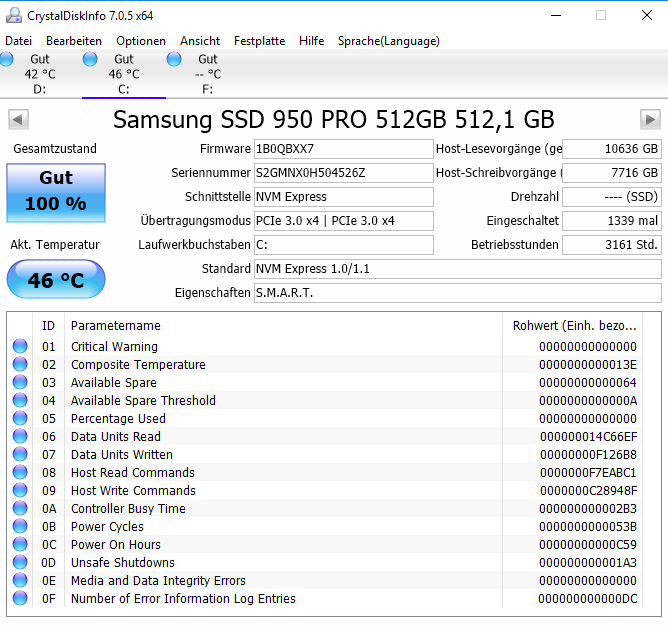The image size is (668, 625).
Task: Click status orb of Percentage Used row
Action: tap(20, 418)
